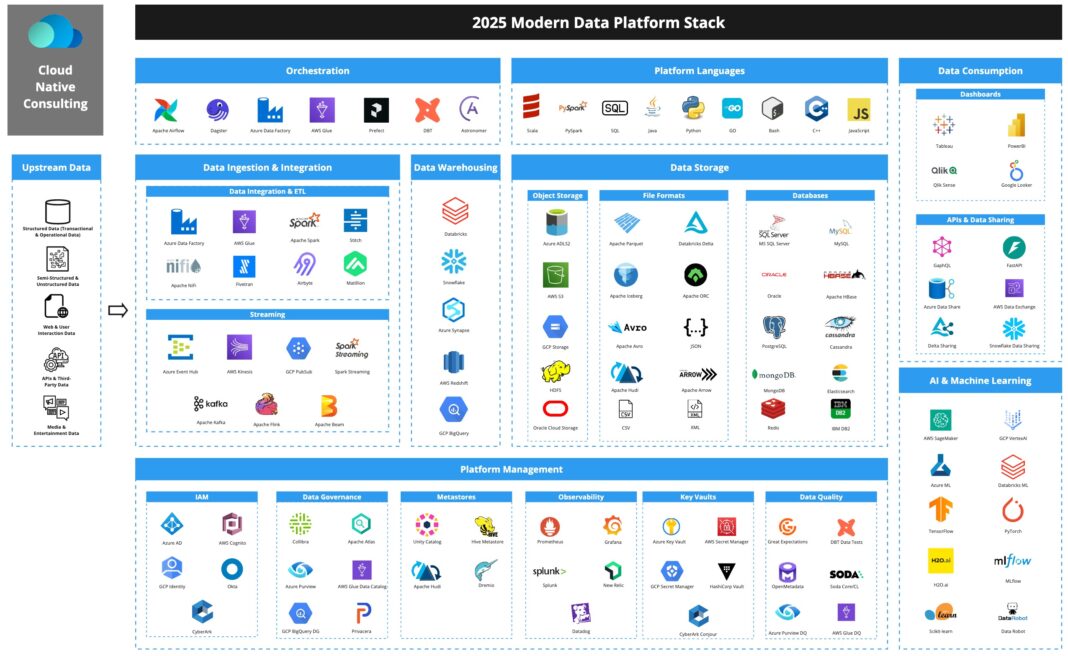Click the MongoDB database logo
Image resolution: width=1068 pixels, height=656 pixels.
pyautogui.click(x=772, y=374)
